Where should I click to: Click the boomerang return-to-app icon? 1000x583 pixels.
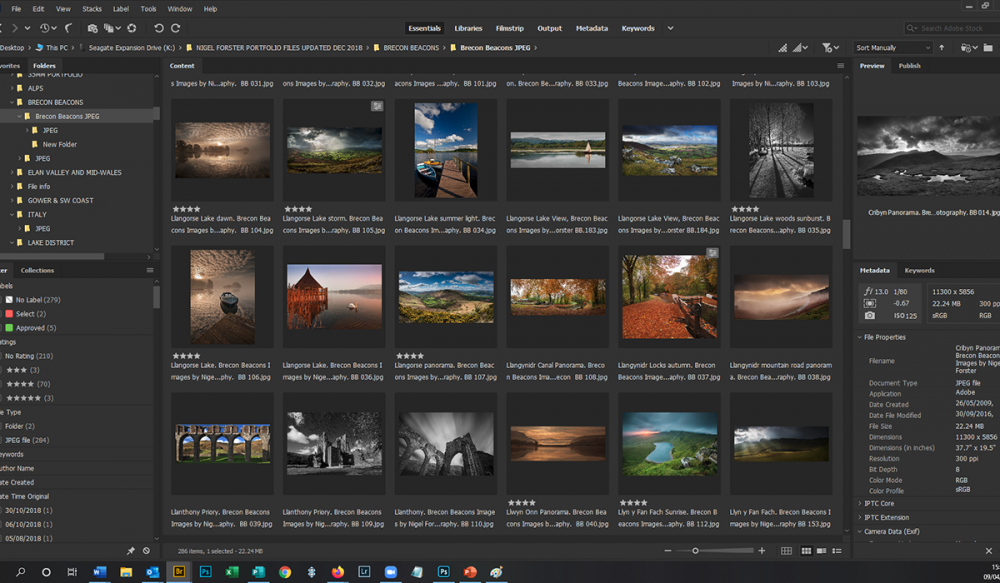(x=68, y=28)
